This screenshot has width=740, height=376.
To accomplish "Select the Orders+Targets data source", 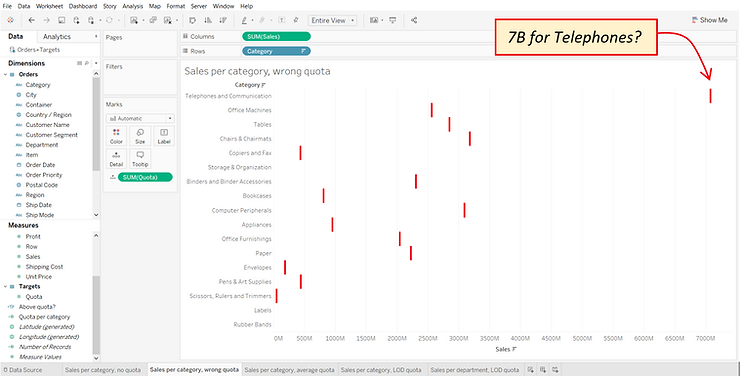I will tap(34, 50).
